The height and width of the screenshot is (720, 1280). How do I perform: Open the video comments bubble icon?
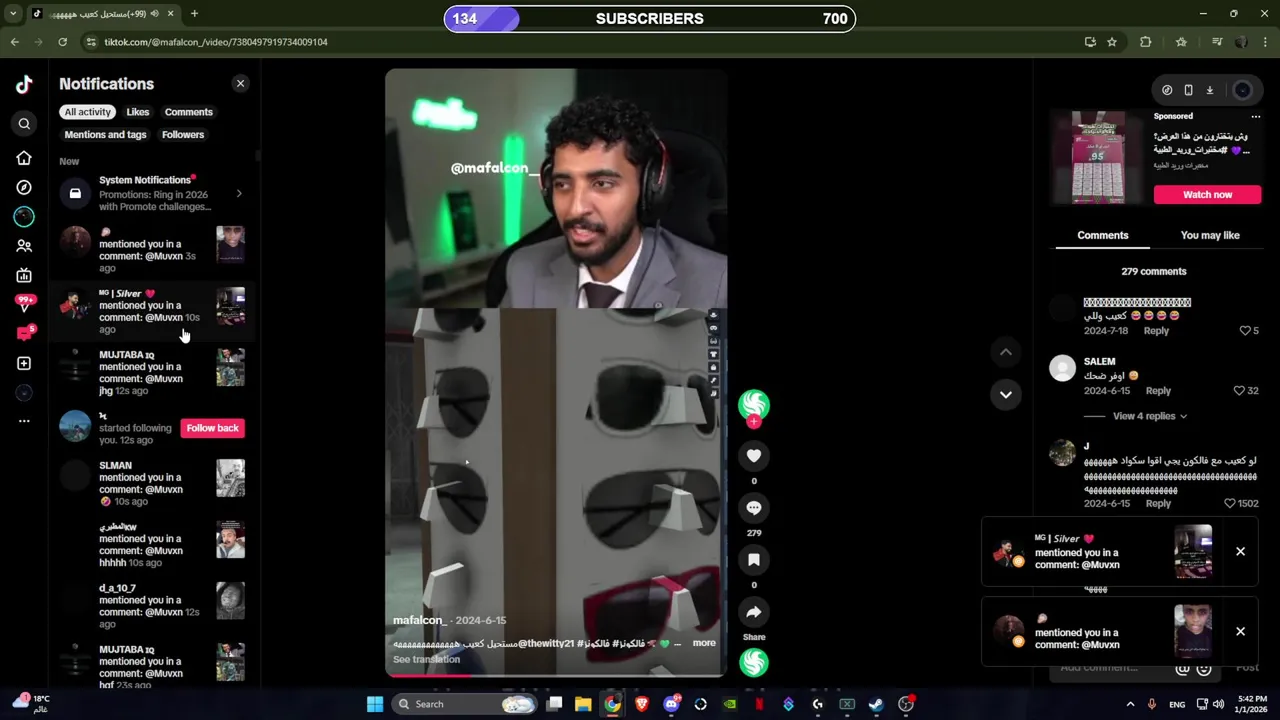click(754, 508)
